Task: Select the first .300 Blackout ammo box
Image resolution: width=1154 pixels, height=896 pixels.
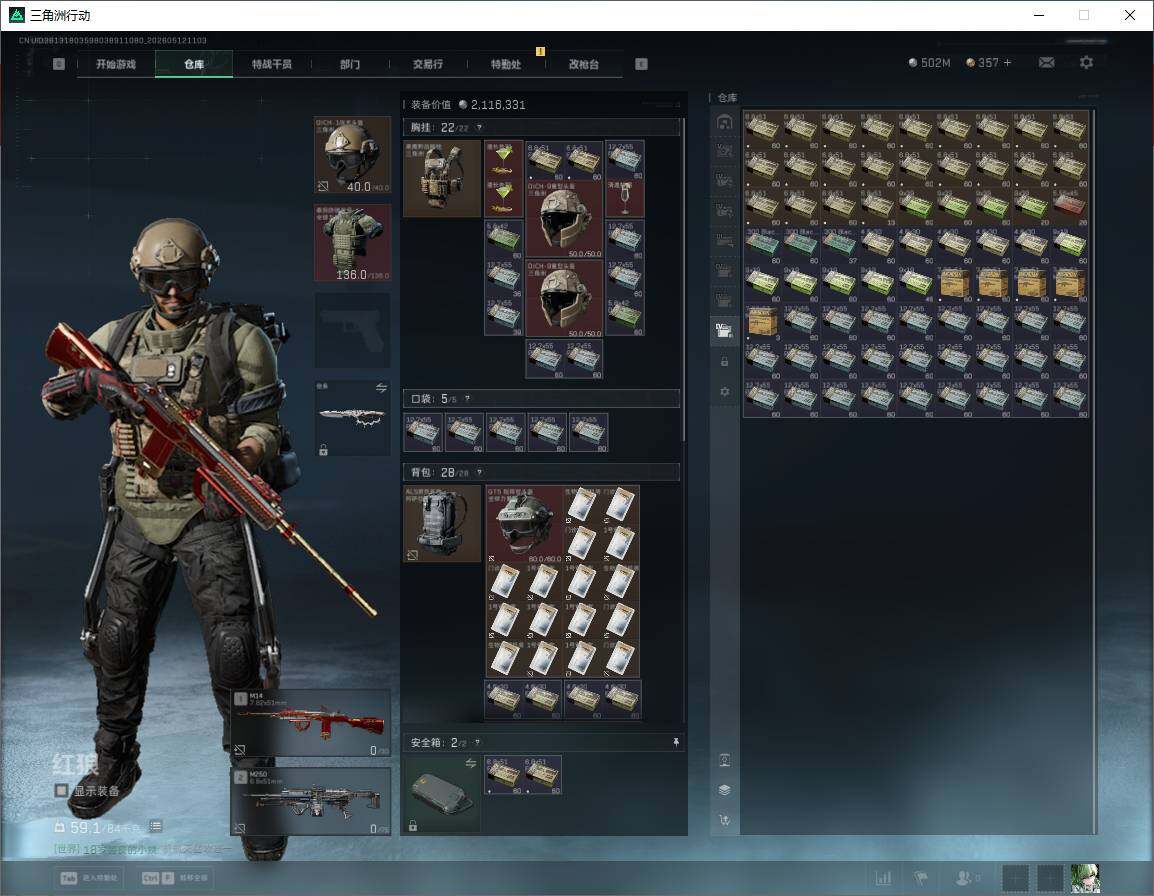Action: 762,246
